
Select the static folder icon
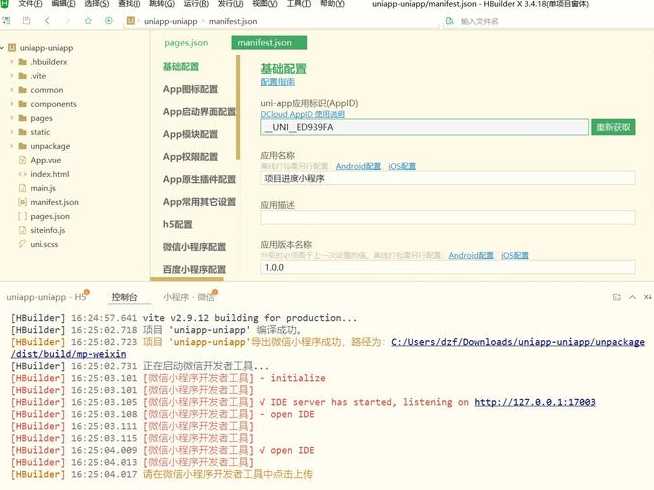click(23, 132)
